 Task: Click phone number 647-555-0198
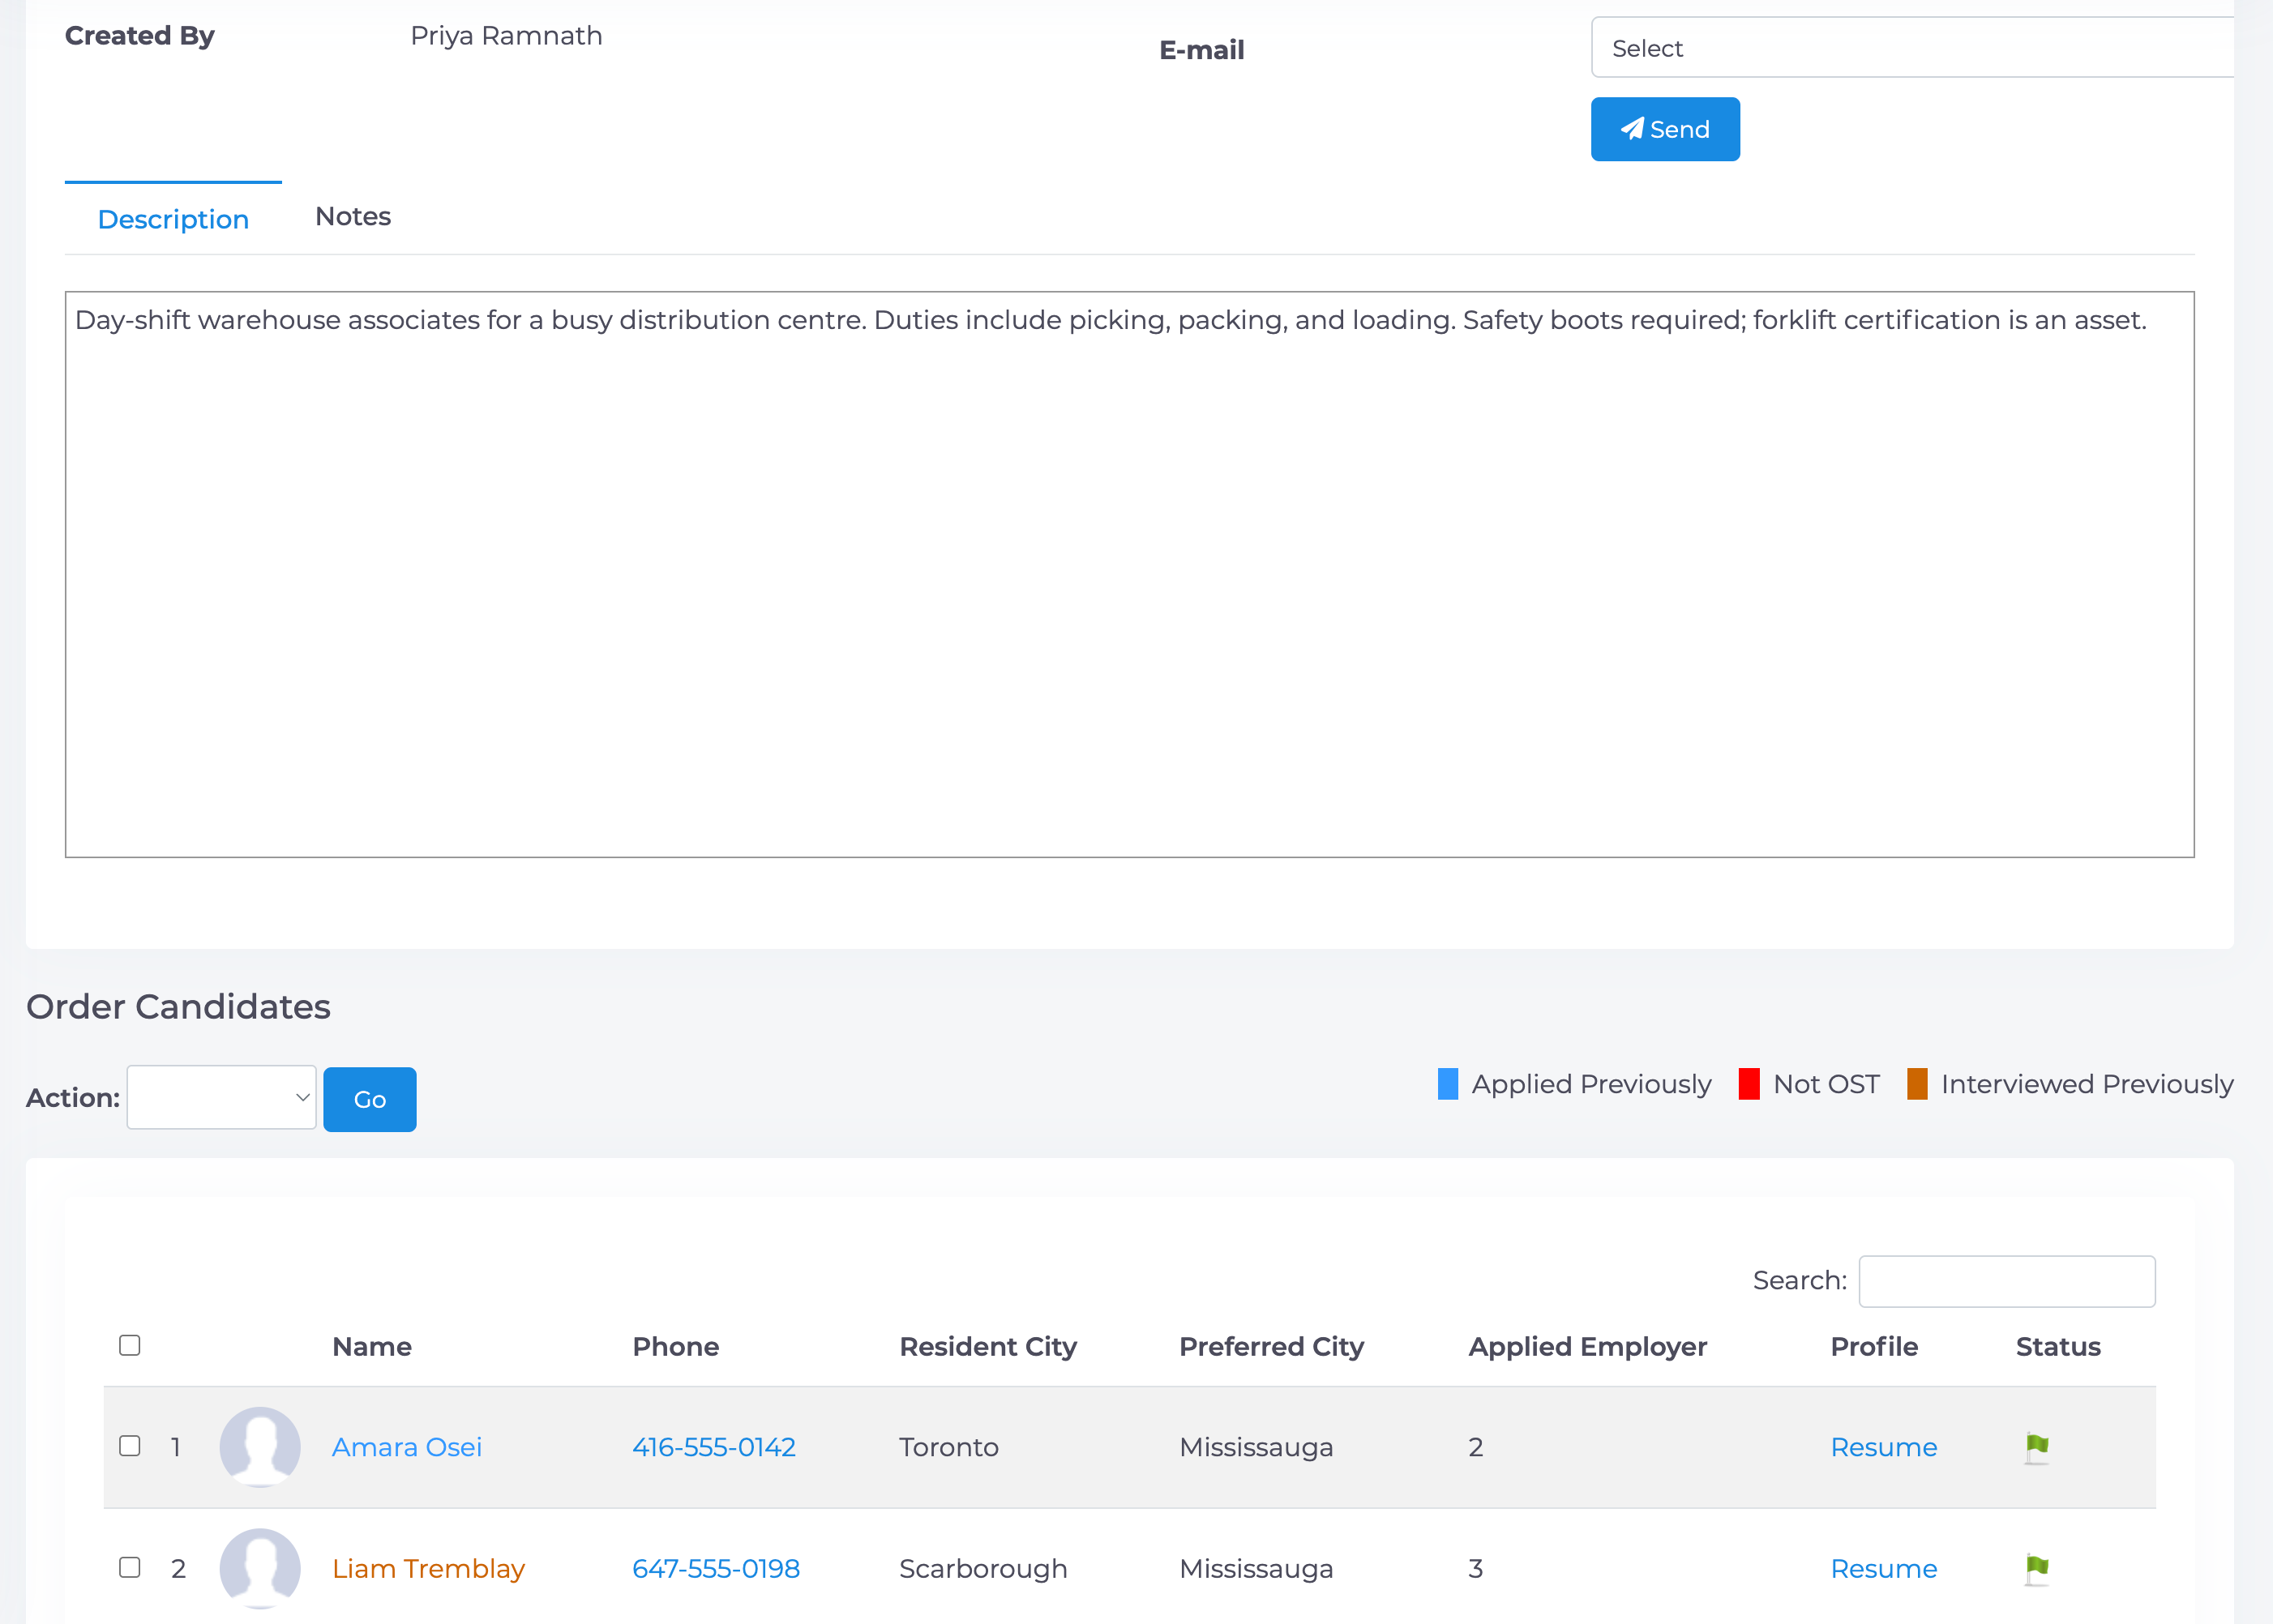(716, 1569)
